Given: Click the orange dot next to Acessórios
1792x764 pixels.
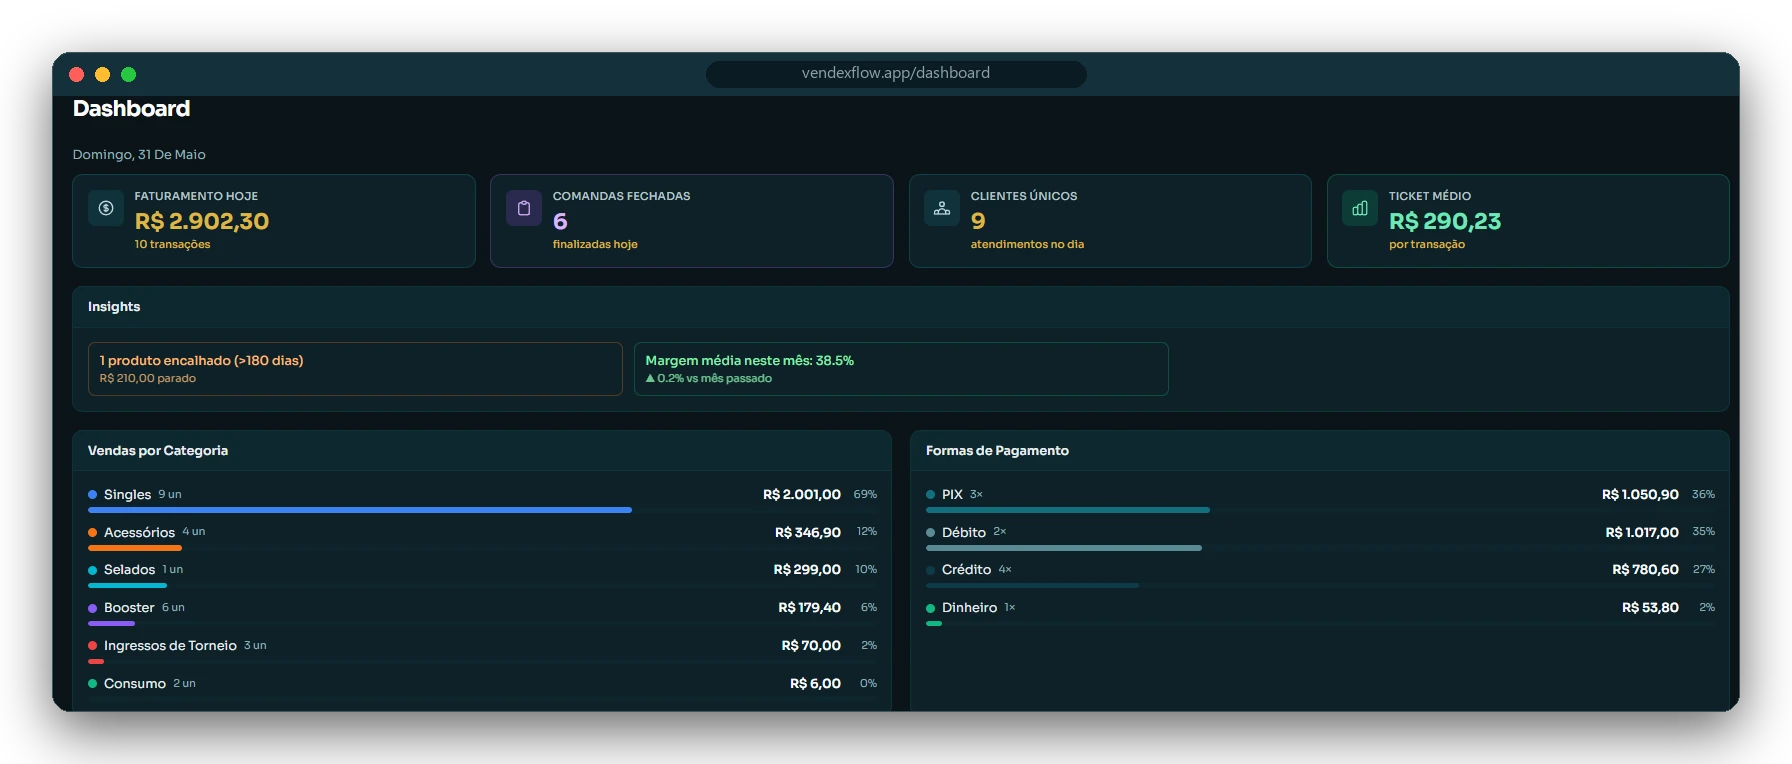Looking at the screenshot, I should click(92, 533).
